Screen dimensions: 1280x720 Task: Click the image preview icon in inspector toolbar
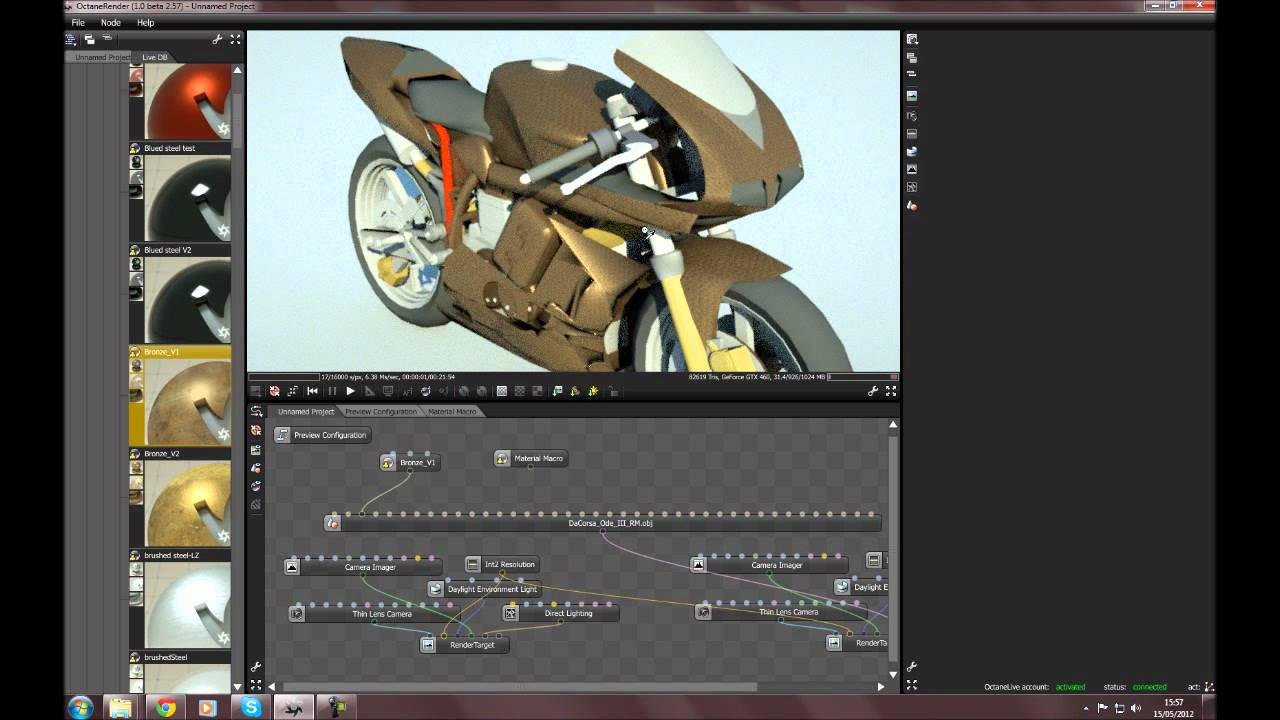tap(912, 96)
